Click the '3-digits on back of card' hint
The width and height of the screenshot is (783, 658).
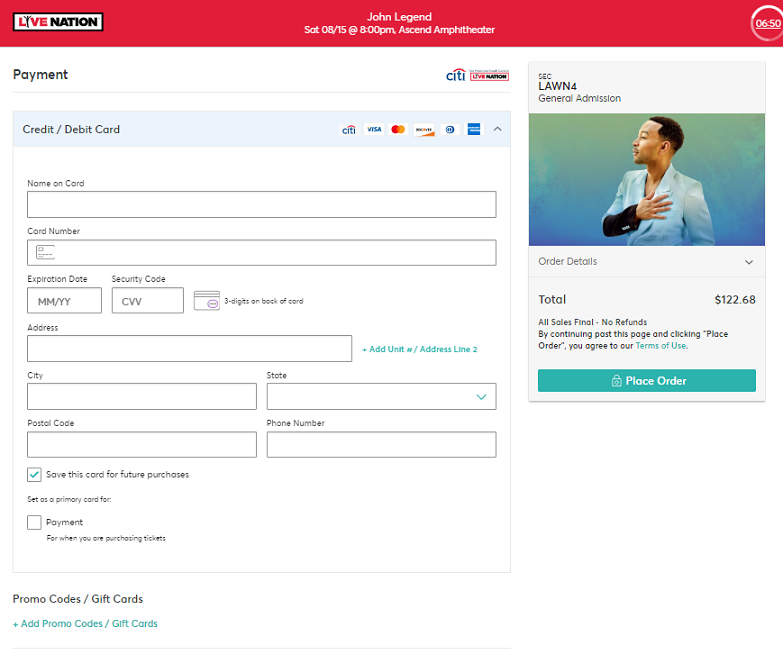[x=264, y=301]
